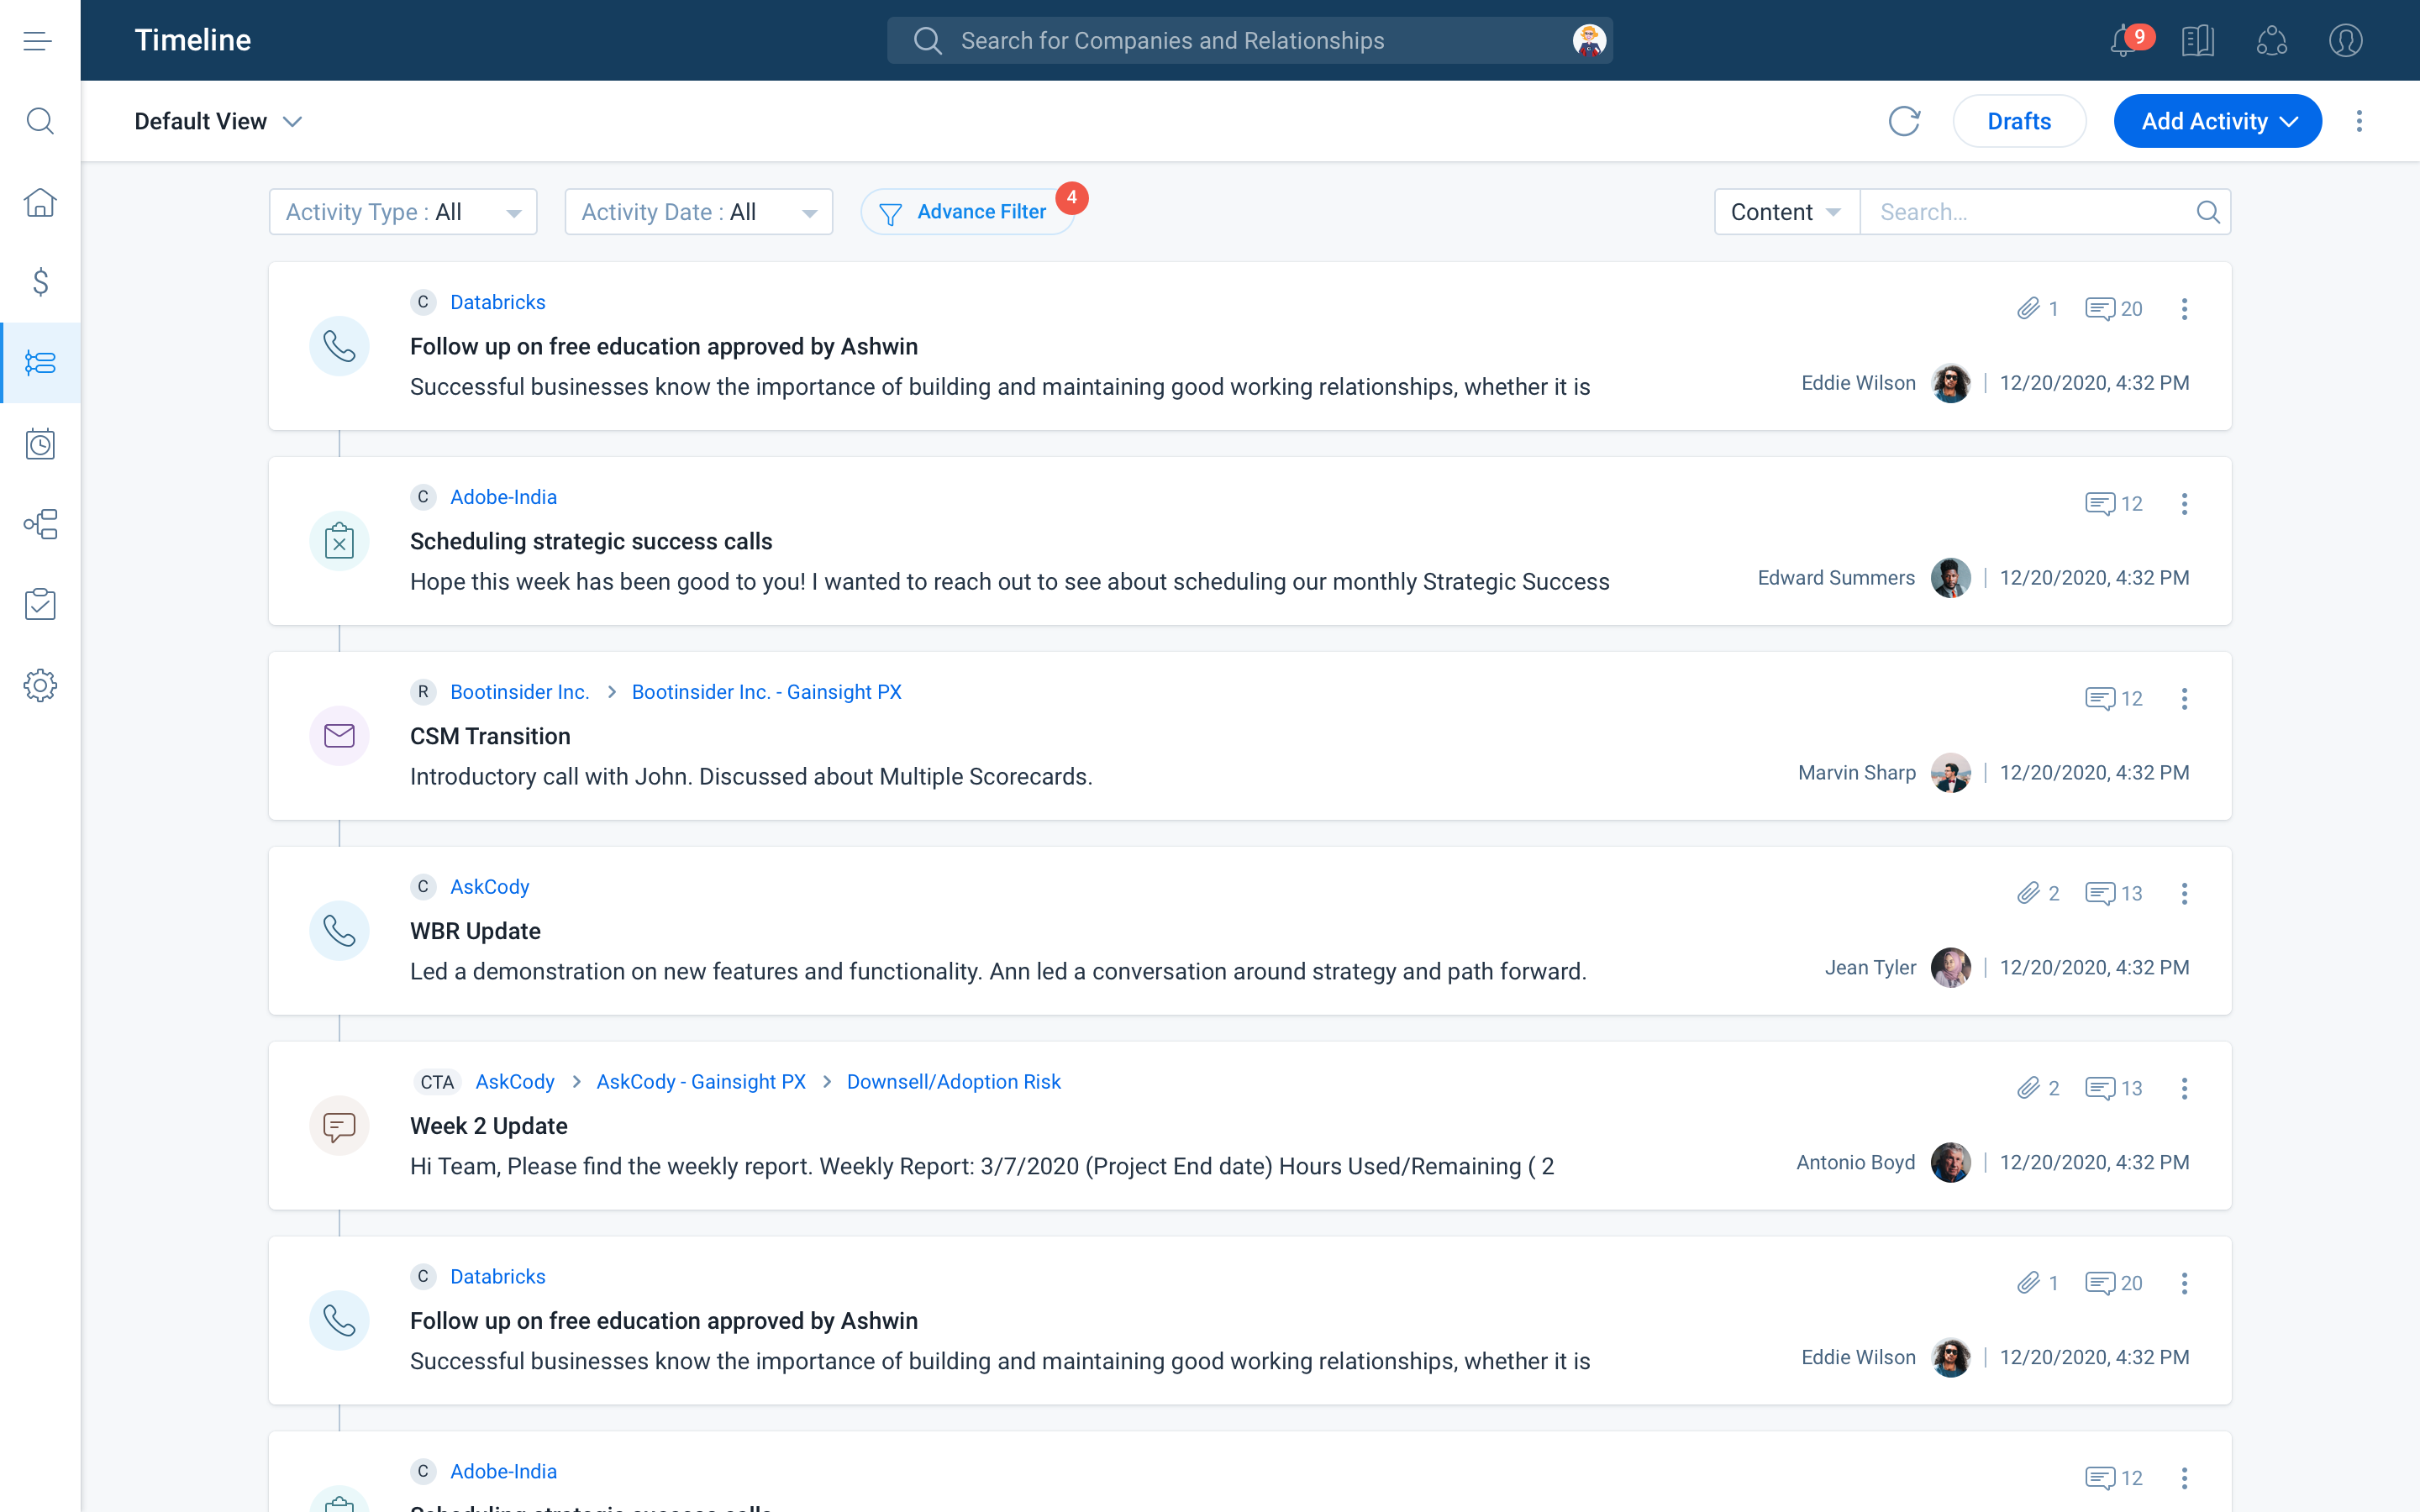Open 'Scheduling strategic success calls' title
The height and width of the screenshot is (1512, 2420).
click(591, 541)
